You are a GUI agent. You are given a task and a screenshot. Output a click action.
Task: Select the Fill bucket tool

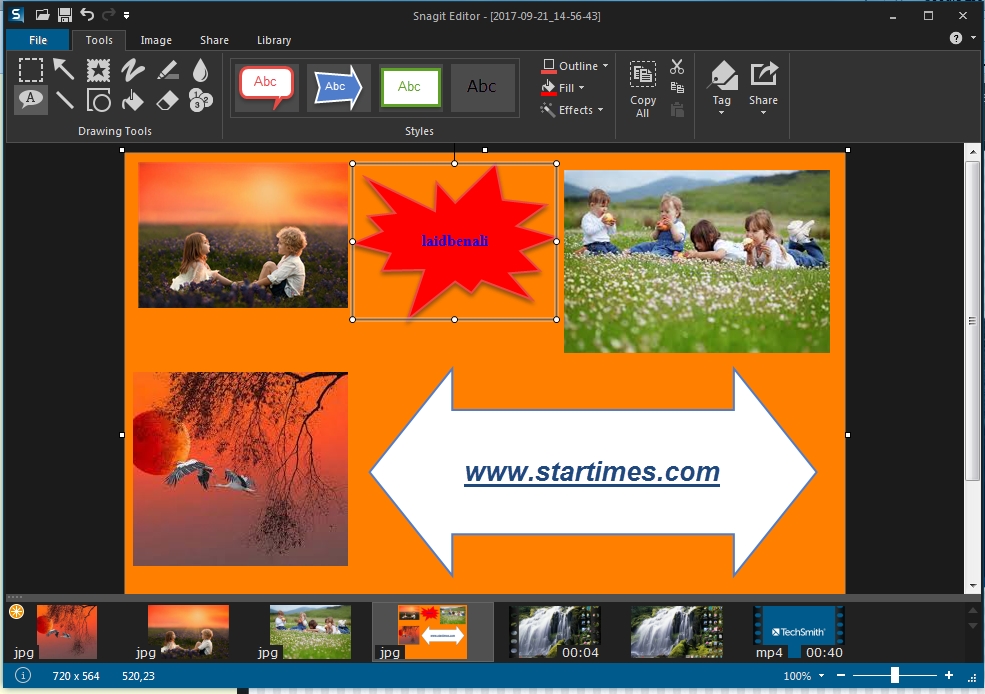(x=133, y=99)
